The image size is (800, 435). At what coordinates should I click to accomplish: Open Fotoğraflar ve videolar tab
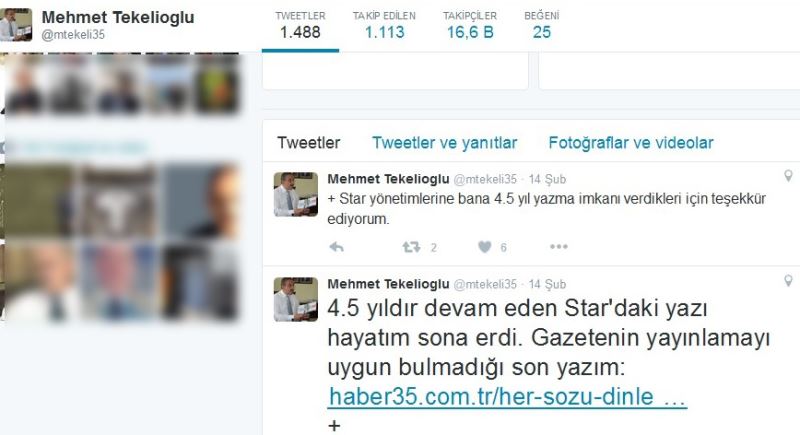[631, 143]
